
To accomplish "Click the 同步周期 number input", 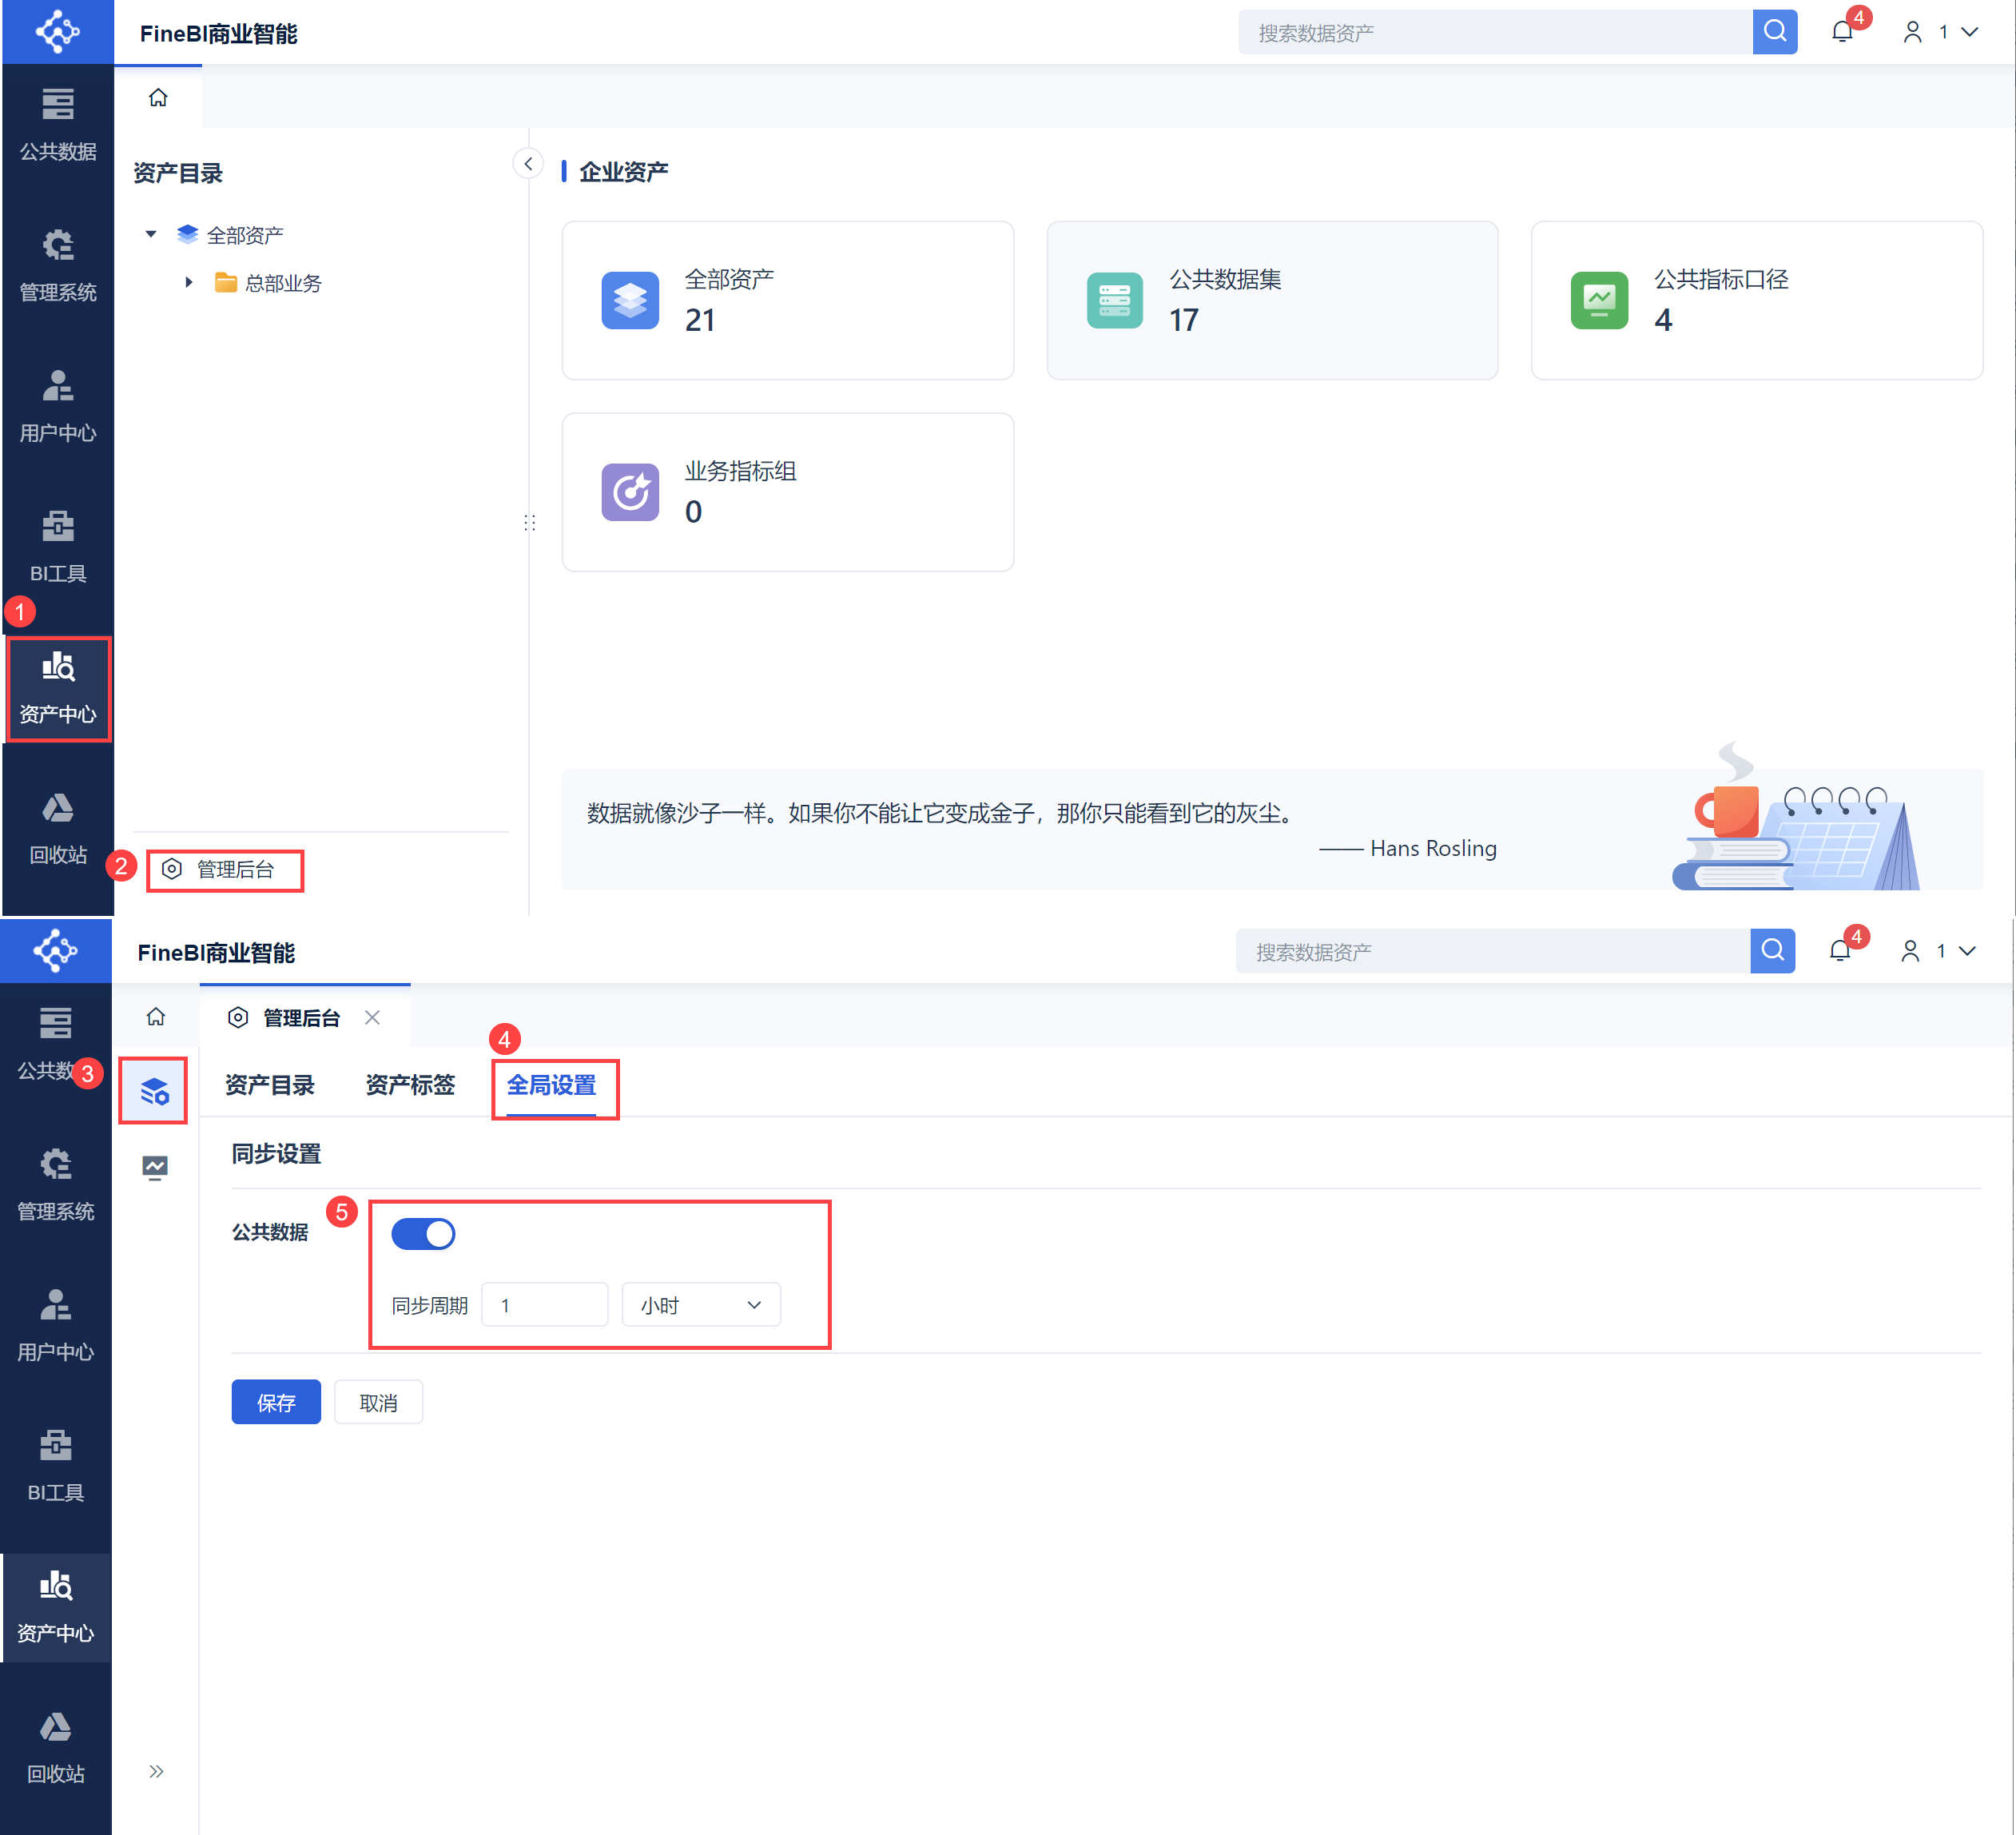I will 545,1304.
